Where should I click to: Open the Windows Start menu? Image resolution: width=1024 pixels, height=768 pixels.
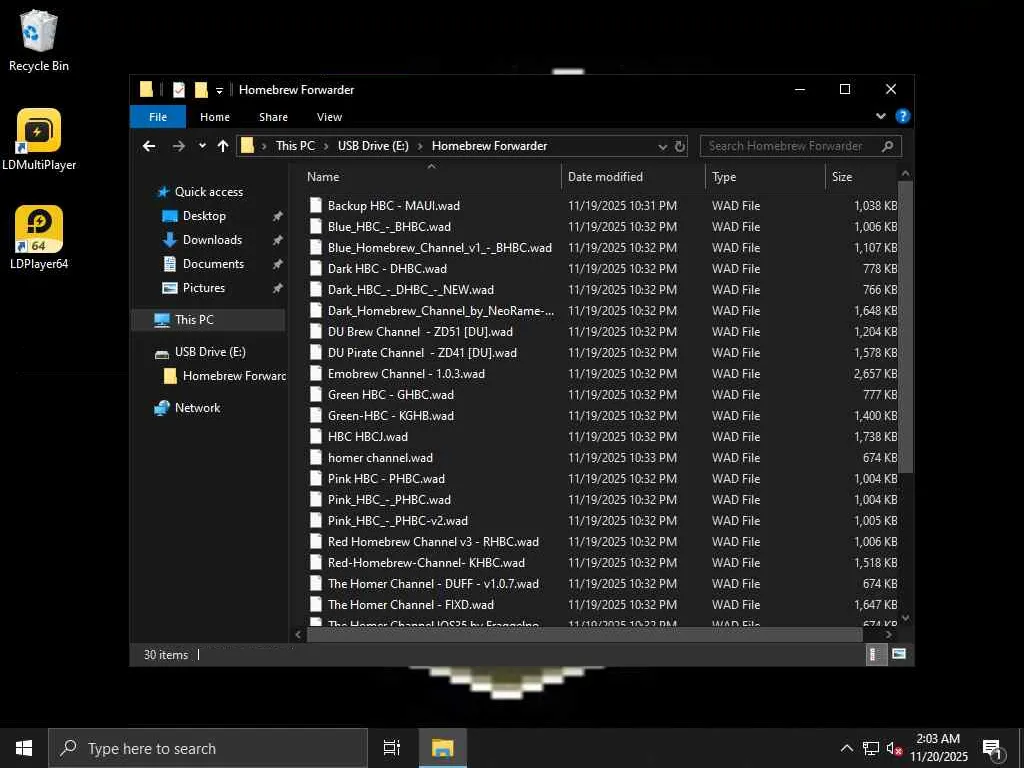click(x=24, y=748)
